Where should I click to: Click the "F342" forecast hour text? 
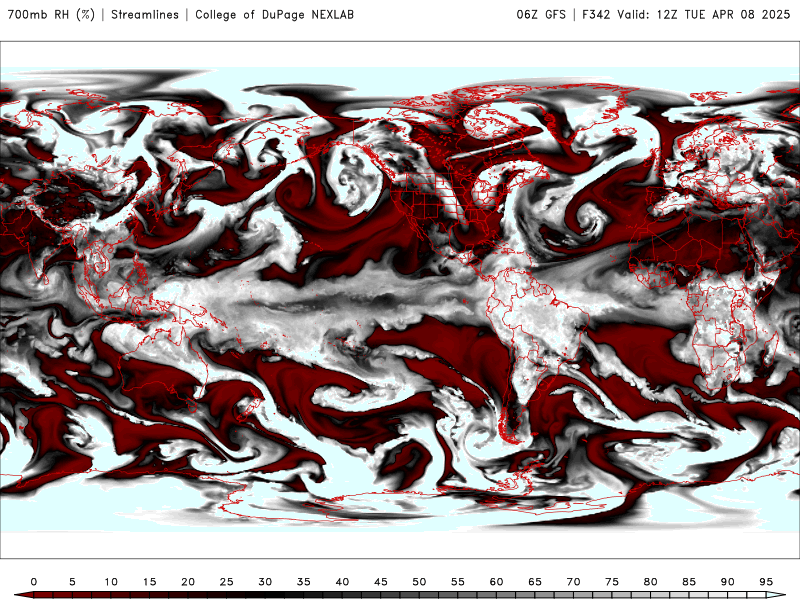(x=596, y=14)
